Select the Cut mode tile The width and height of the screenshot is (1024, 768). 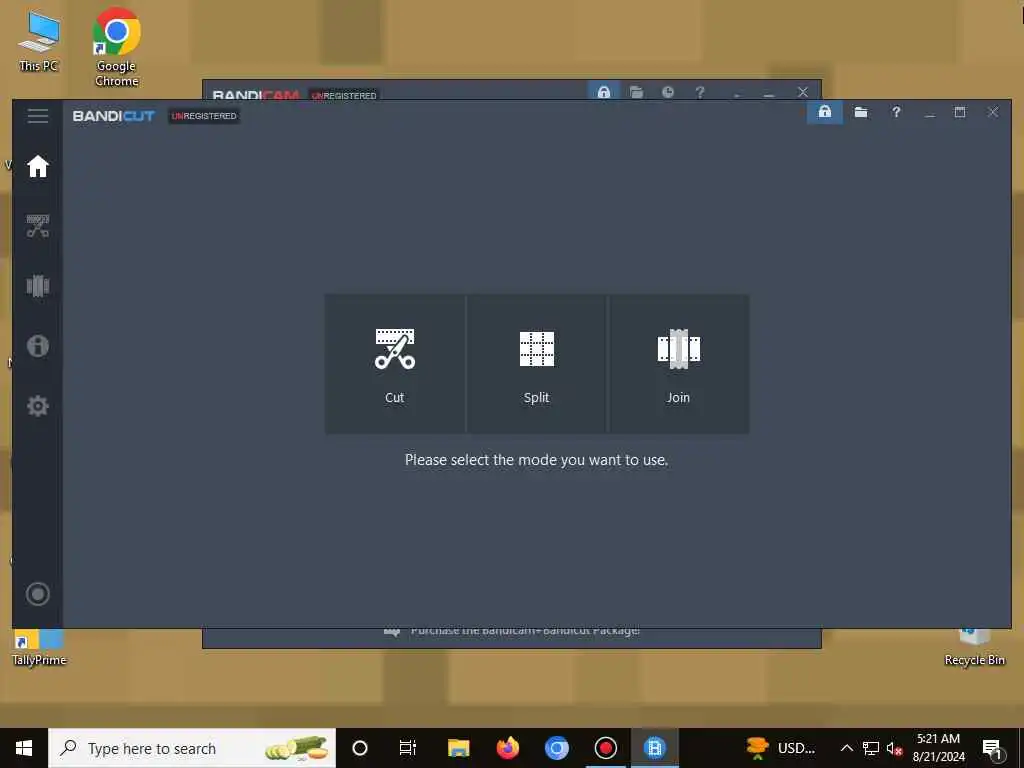pyautogui.click(x=395, y=364)
